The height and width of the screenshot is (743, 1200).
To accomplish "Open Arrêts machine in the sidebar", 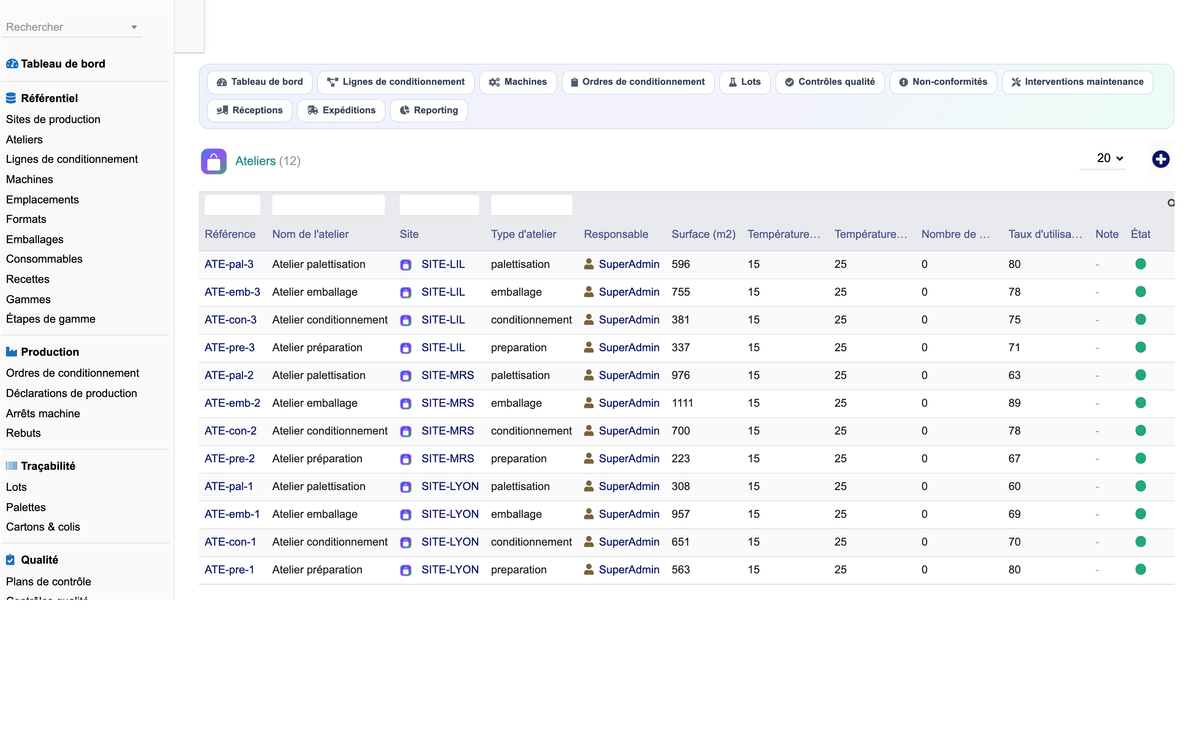I will coord(43,413).
